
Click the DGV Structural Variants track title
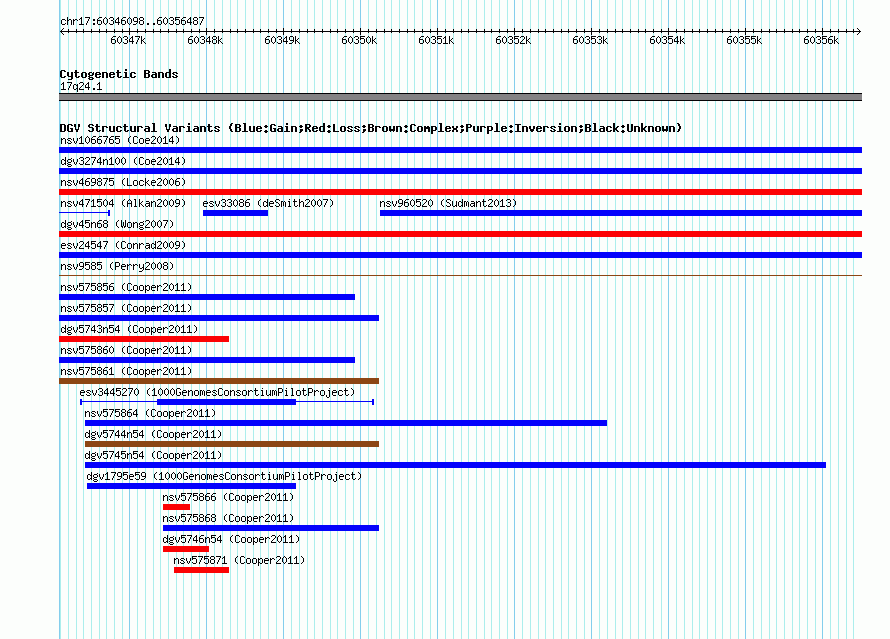tap(371, 128)
